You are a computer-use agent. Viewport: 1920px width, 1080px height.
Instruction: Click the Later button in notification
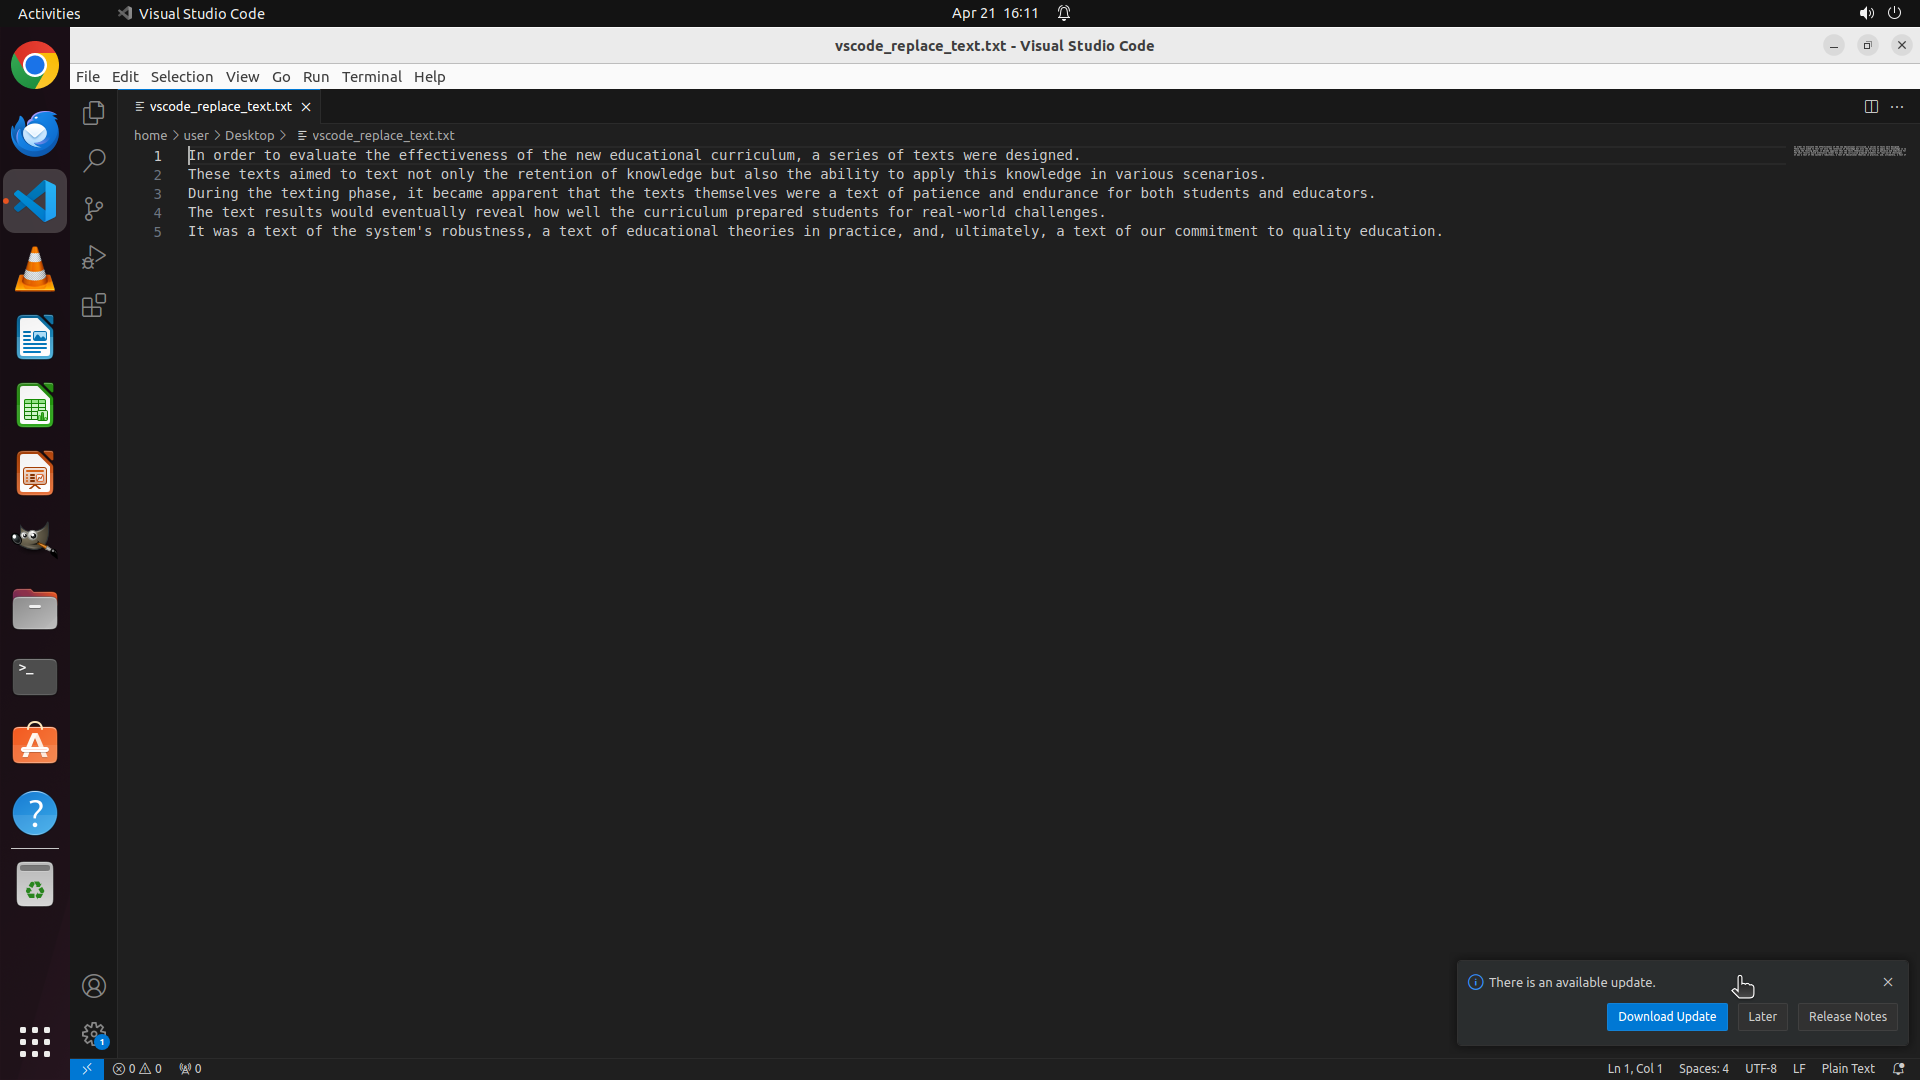click(1762, 1016)
